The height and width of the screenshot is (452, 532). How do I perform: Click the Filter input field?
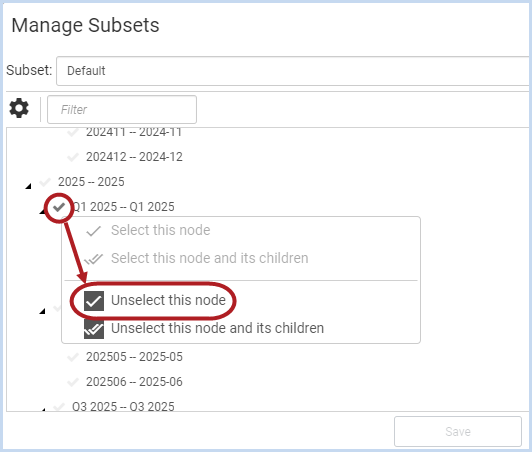(122, 109)
